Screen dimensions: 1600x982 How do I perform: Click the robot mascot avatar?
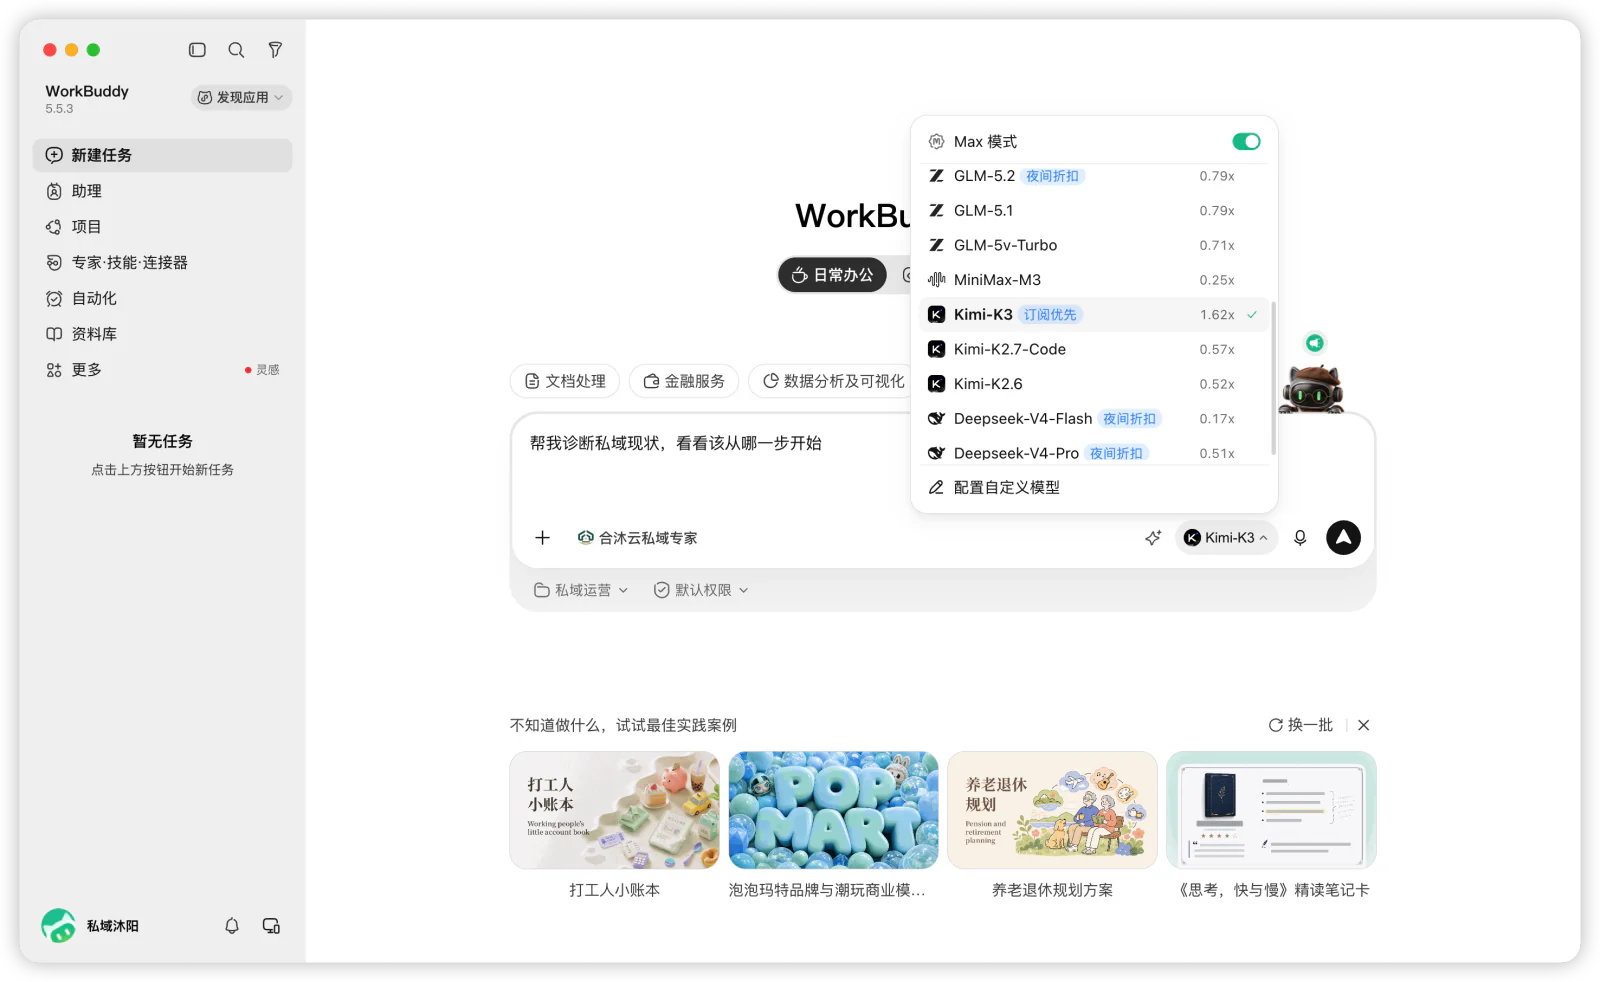click(x=1312, y=390)
